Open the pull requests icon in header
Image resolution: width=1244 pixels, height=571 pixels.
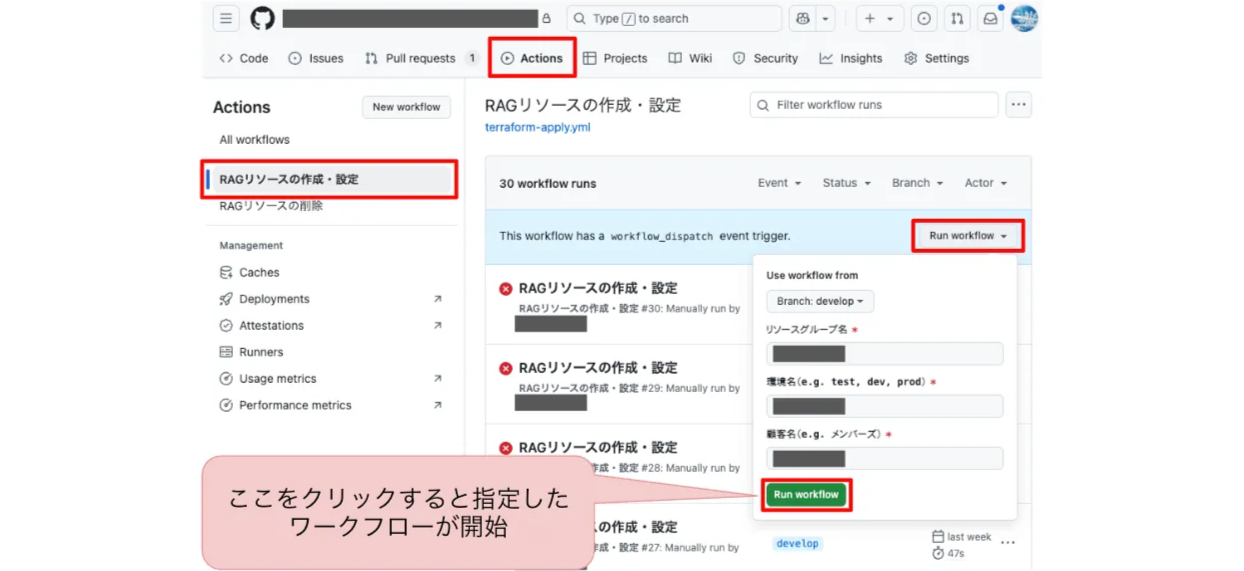[957, 18]
